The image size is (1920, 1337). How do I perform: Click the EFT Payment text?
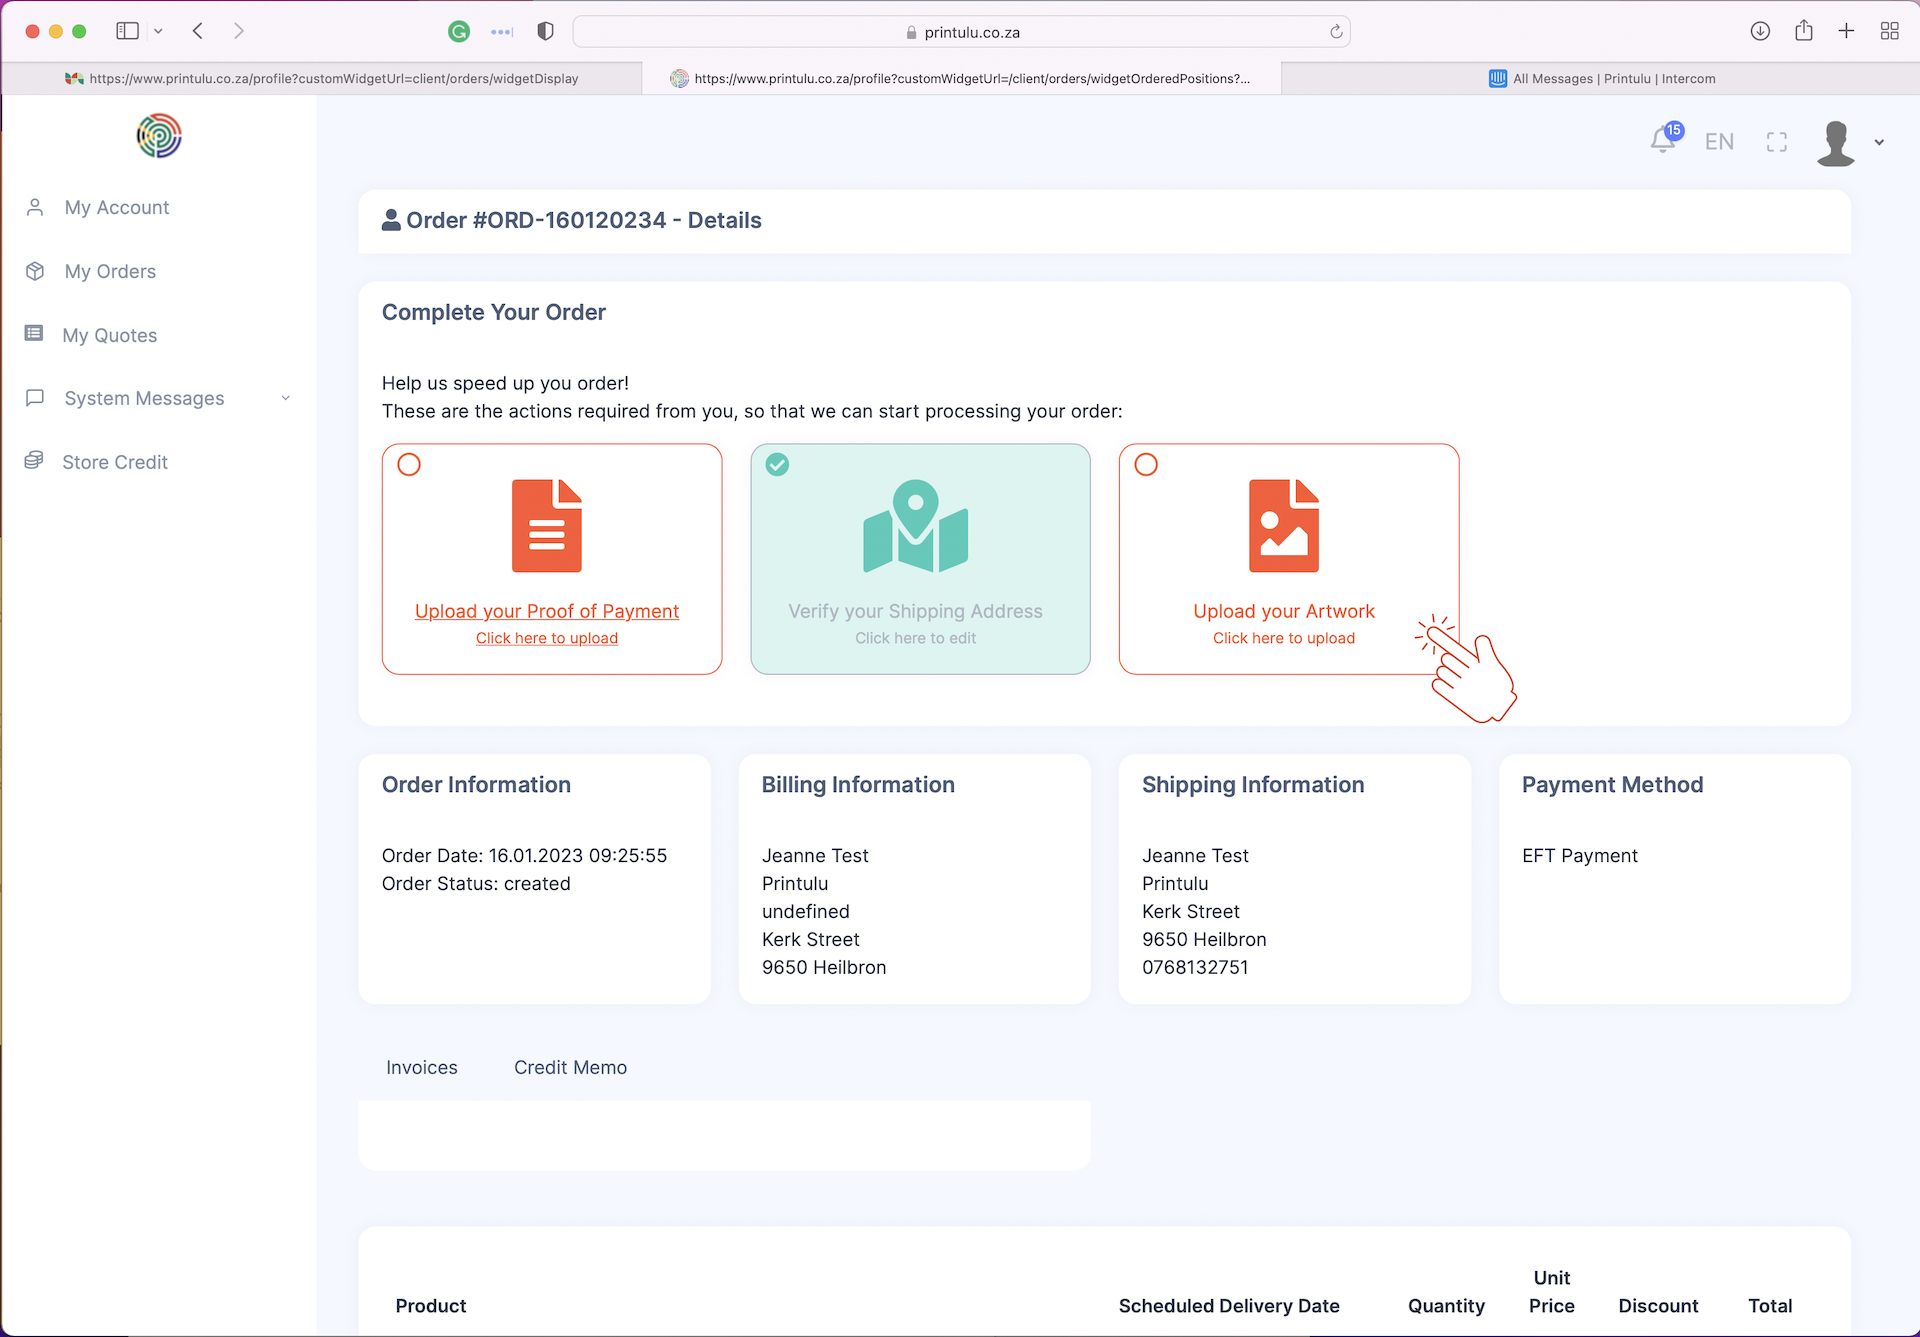(x=1580, y=855)
